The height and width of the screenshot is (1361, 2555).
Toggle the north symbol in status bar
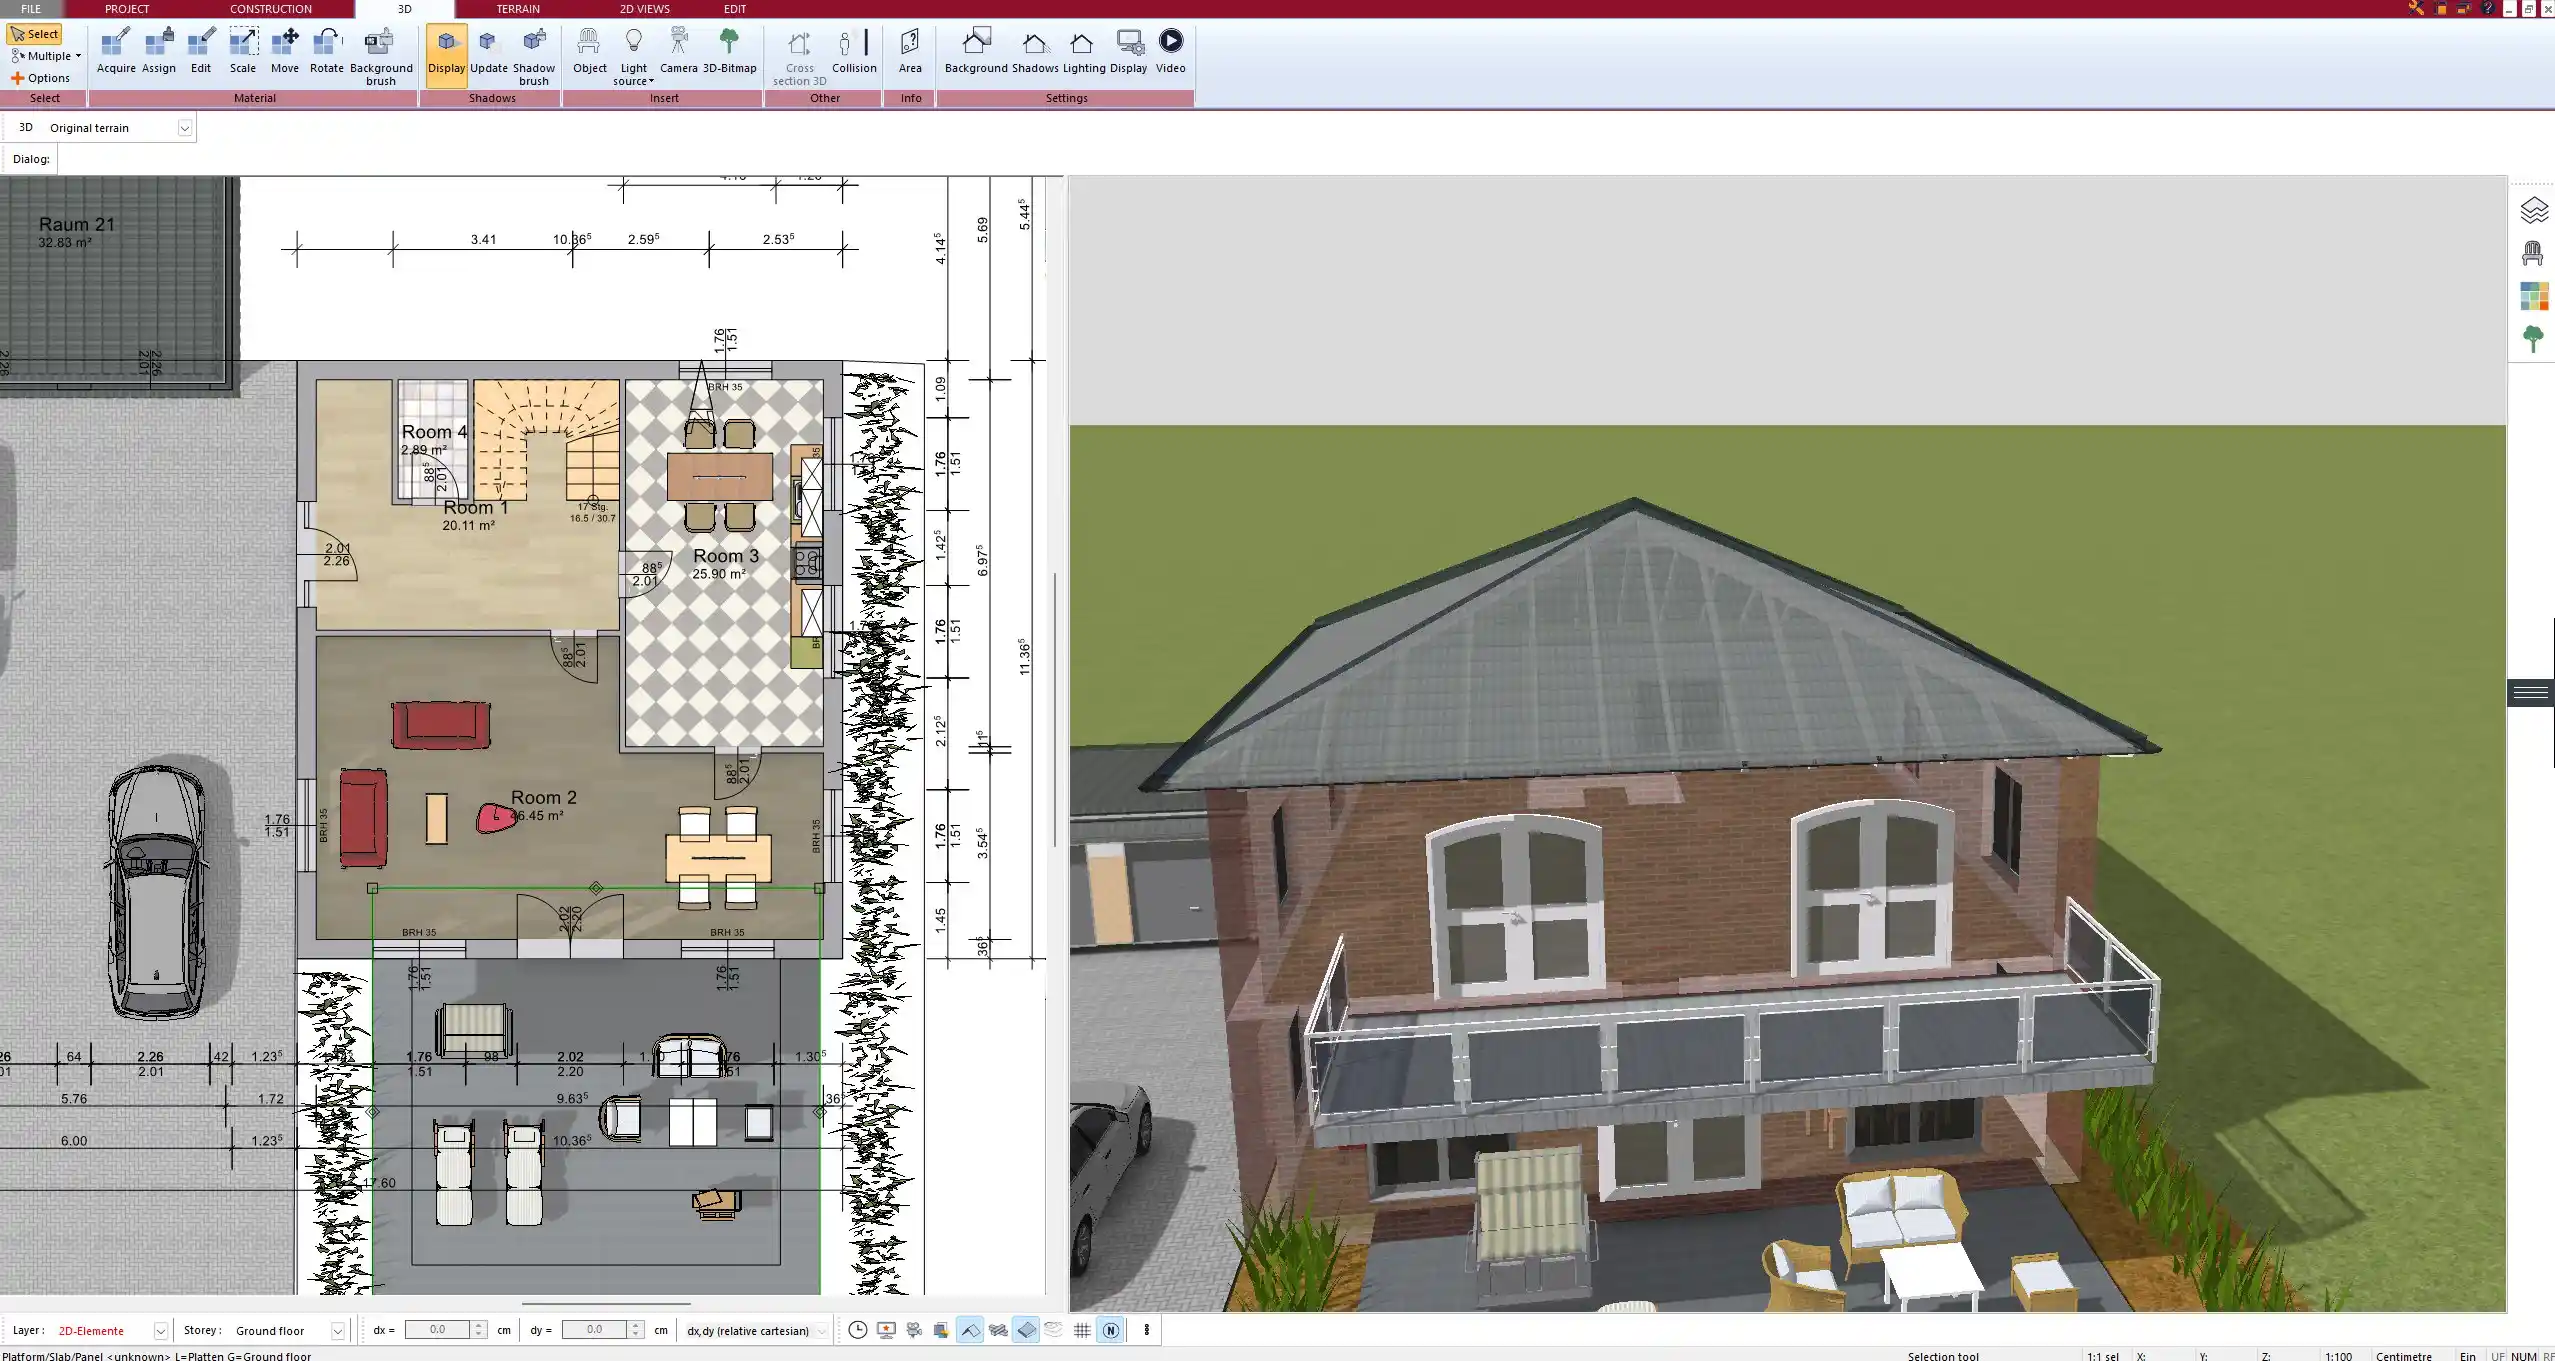[x=1110, y=1330]
